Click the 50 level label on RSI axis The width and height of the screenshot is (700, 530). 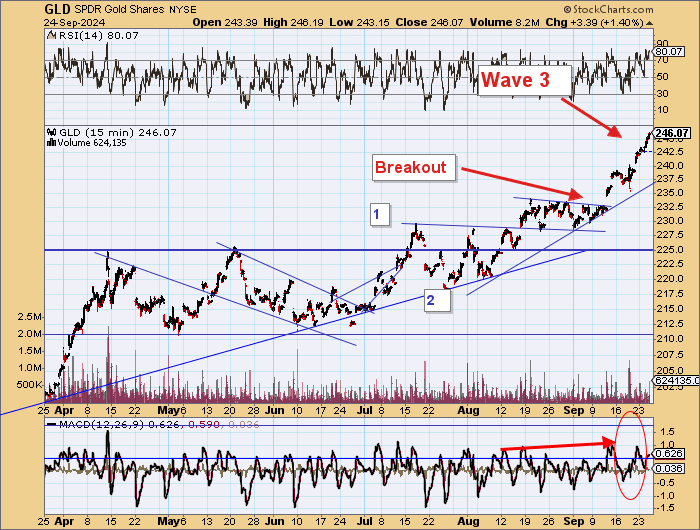pyautogui.click(x=662, y=77)
